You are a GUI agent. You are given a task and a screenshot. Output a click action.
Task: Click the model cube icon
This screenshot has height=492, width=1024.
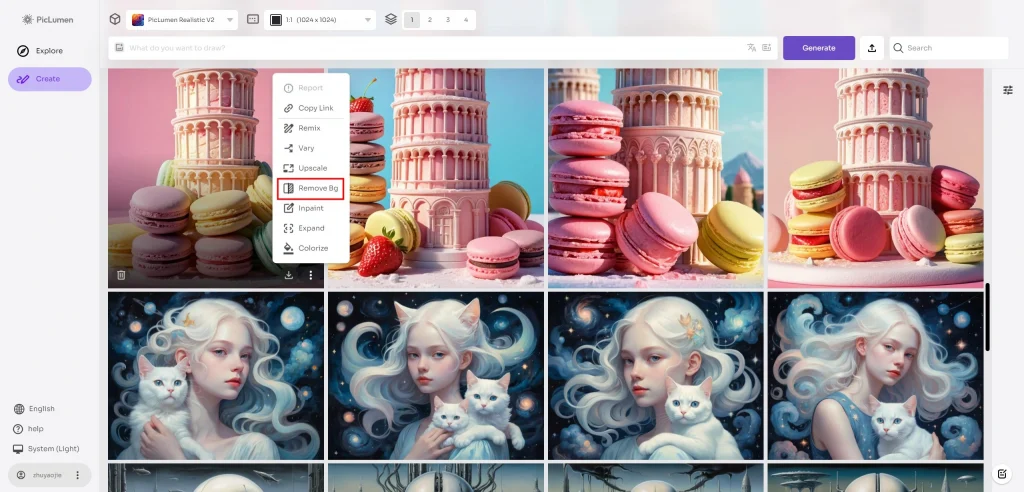[115, 20]
